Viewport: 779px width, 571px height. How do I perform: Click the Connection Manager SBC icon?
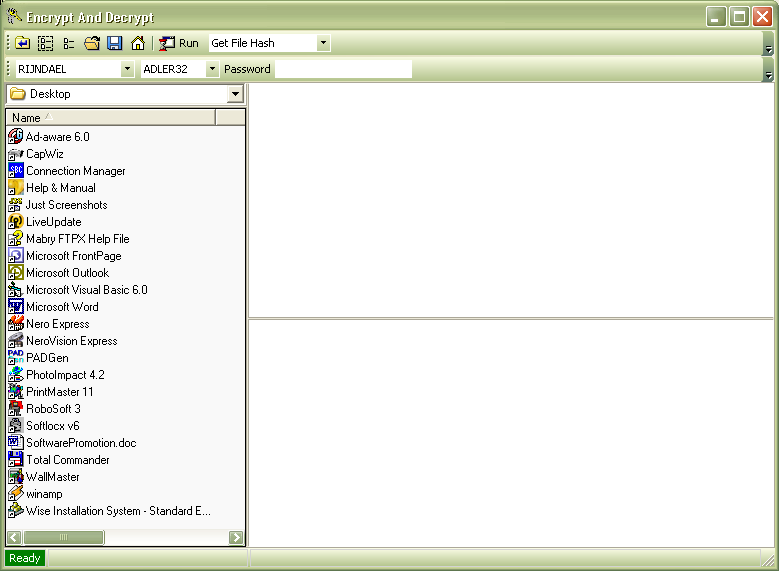[15, 170]
